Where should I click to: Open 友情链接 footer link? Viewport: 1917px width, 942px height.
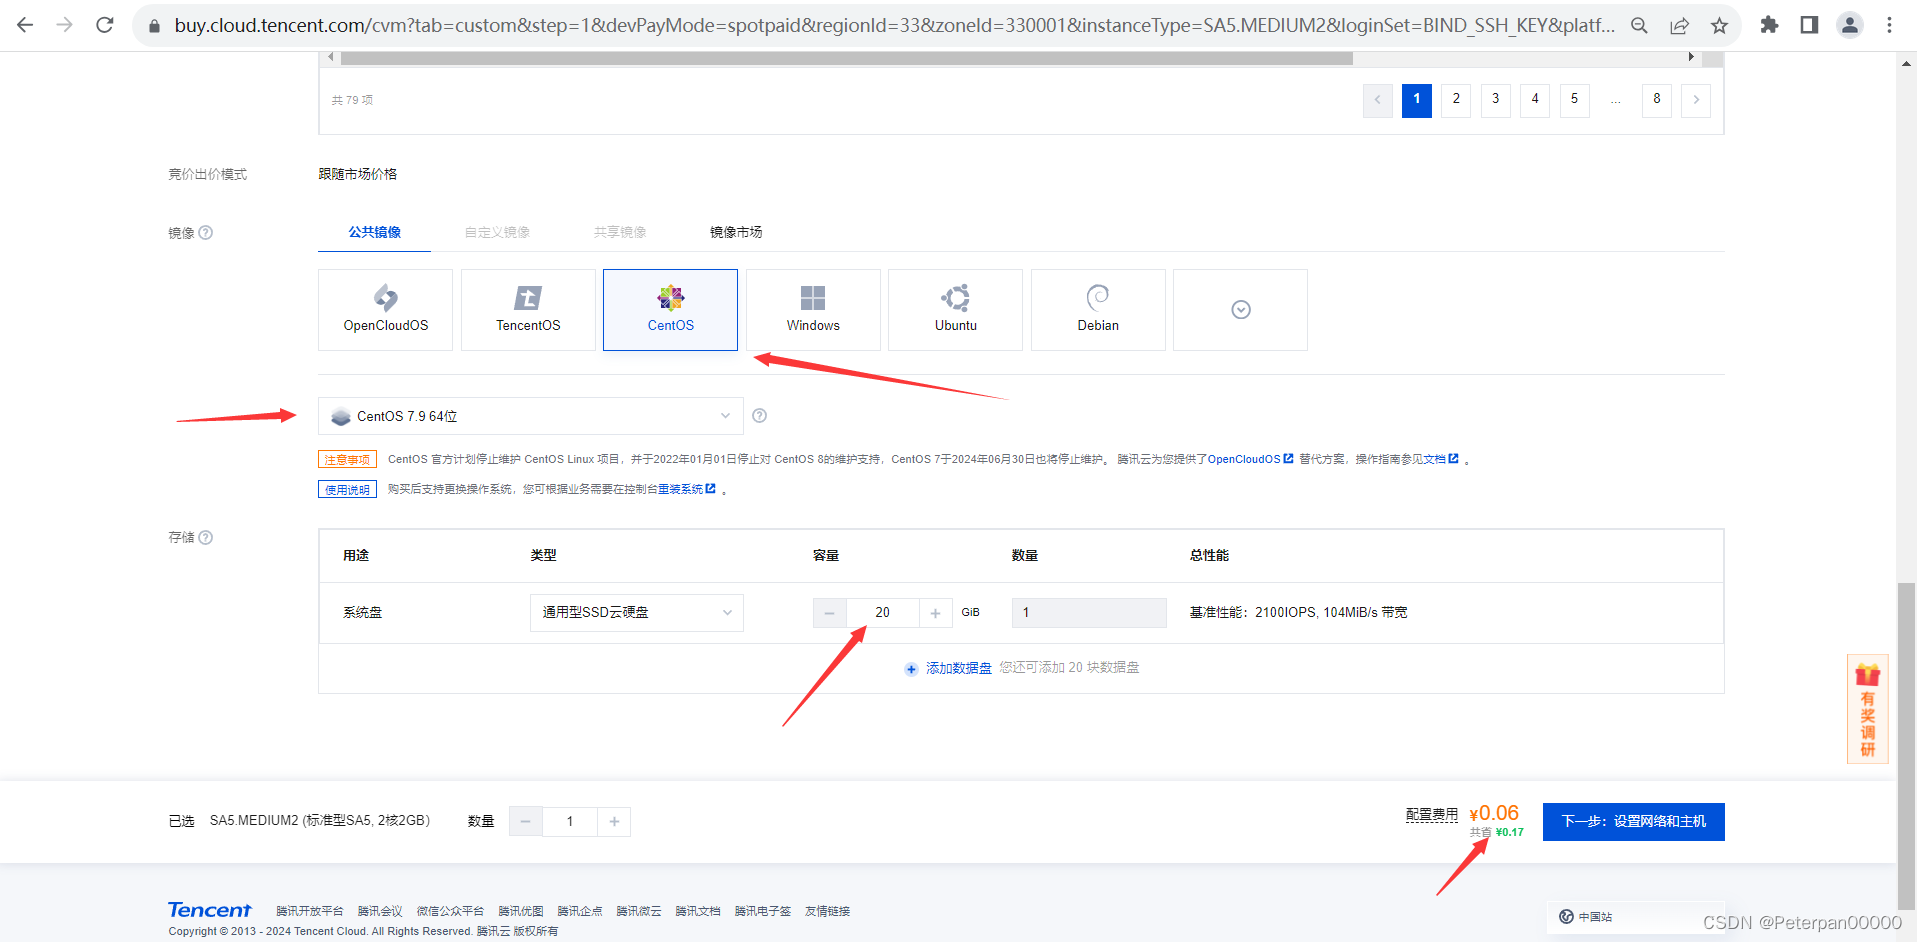827,911
